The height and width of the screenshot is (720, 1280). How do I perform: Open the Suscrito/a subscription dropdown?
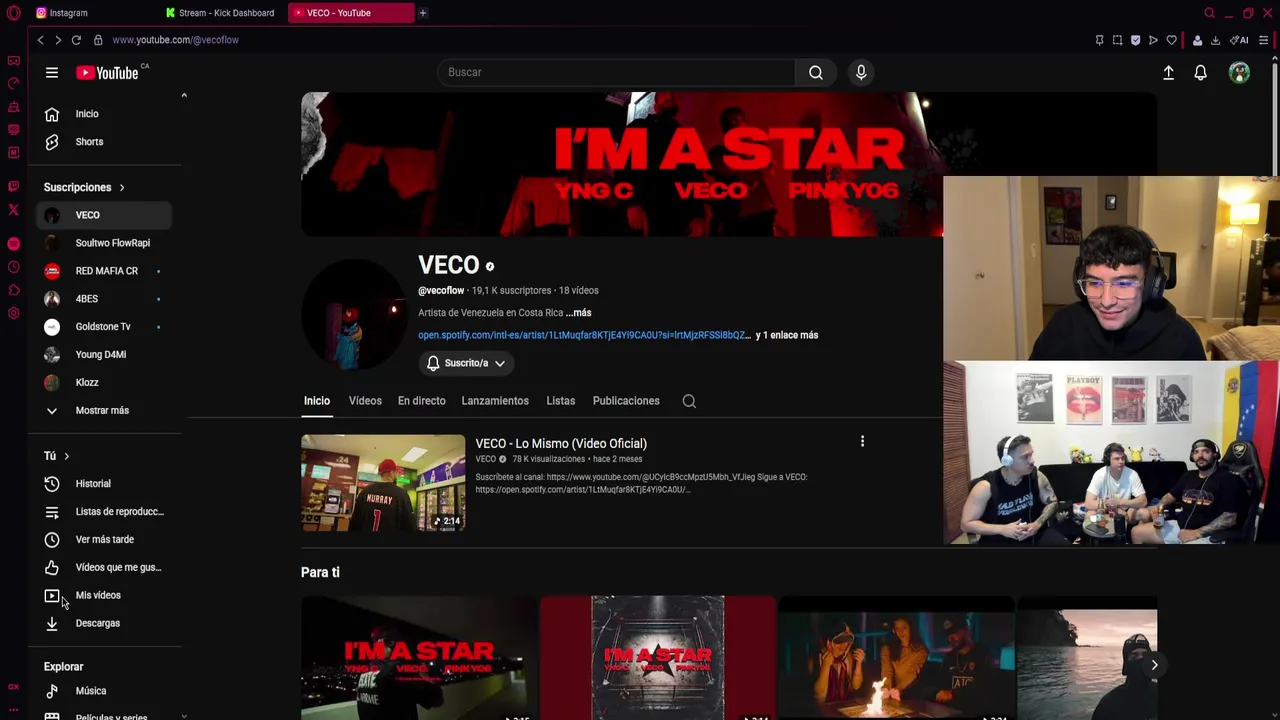[x=467, y=363]
